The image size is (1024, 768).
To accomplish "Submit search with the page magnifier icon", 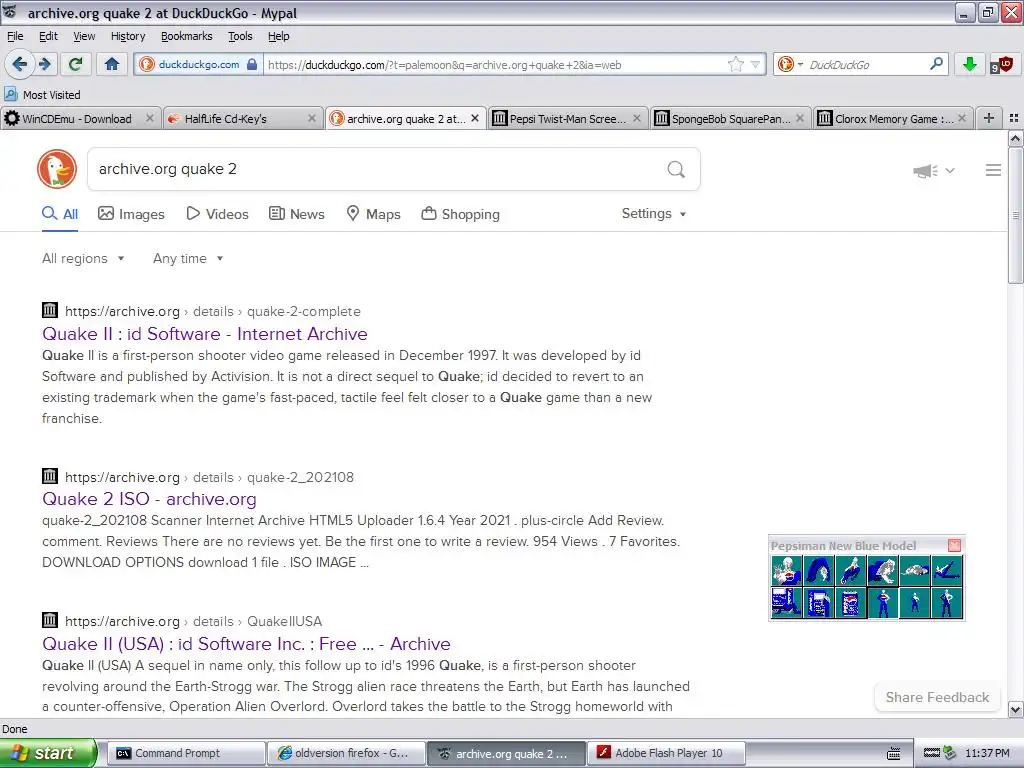I will pyautogui.click(x=676, y=170).
